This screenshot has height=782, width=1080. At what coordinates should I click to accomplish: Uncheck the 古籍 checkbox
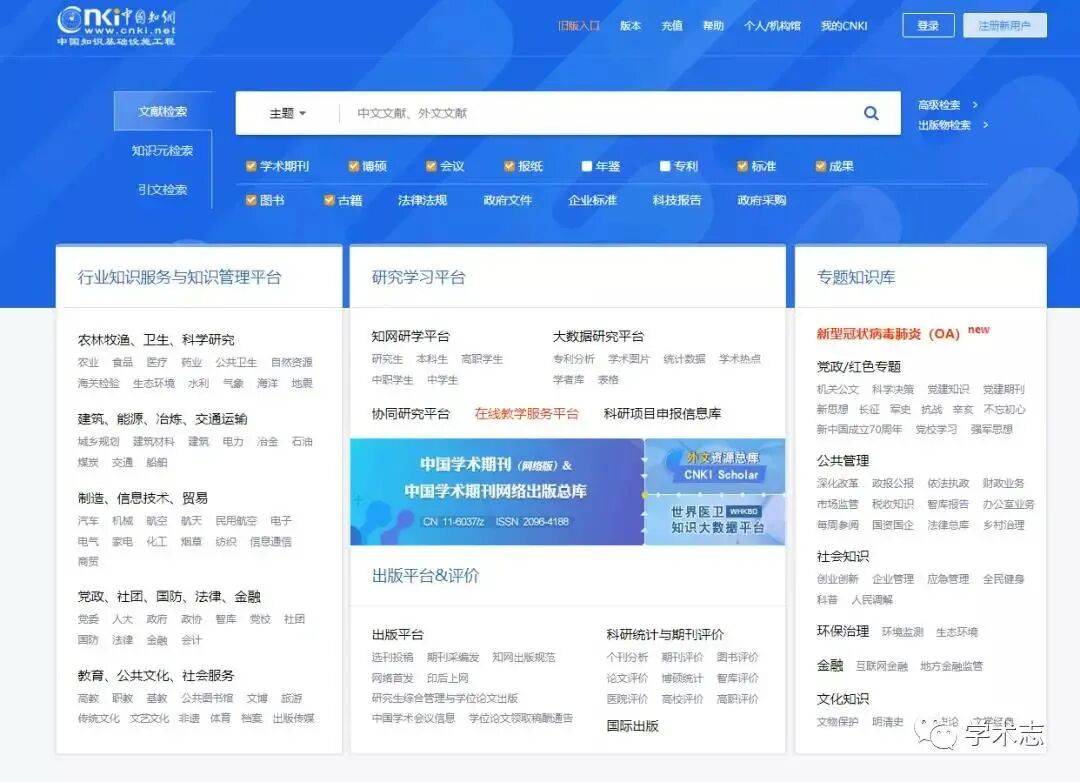point(330,200)
